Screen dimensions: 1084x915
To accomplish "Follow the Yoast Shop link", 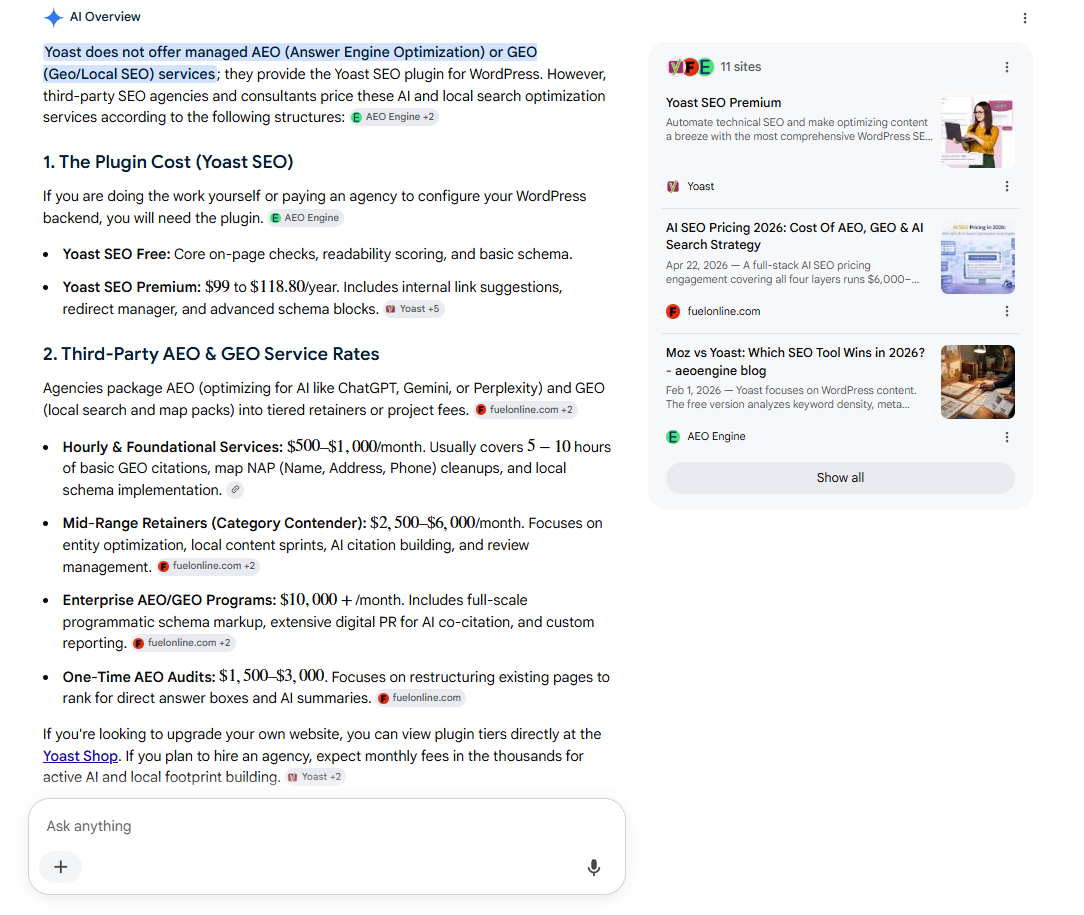I will (80, 756).
